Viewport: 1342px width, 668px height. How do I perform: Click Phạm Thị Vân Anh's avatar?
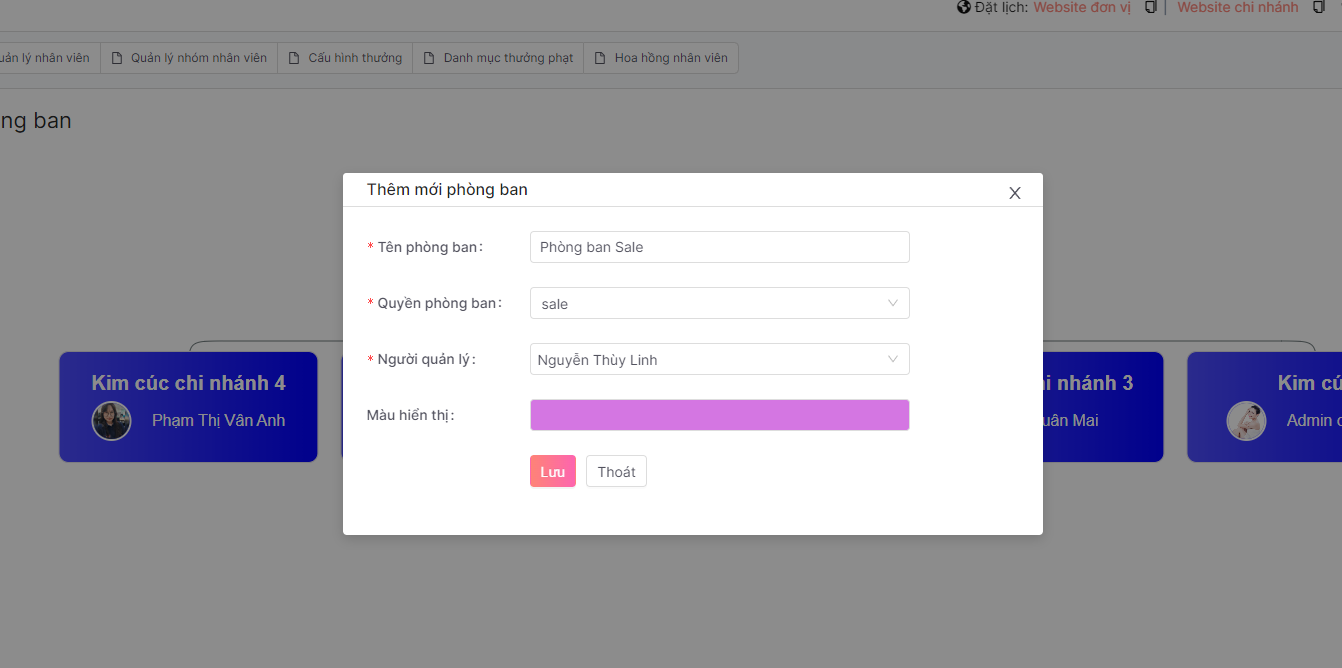(x=112, y=421)
